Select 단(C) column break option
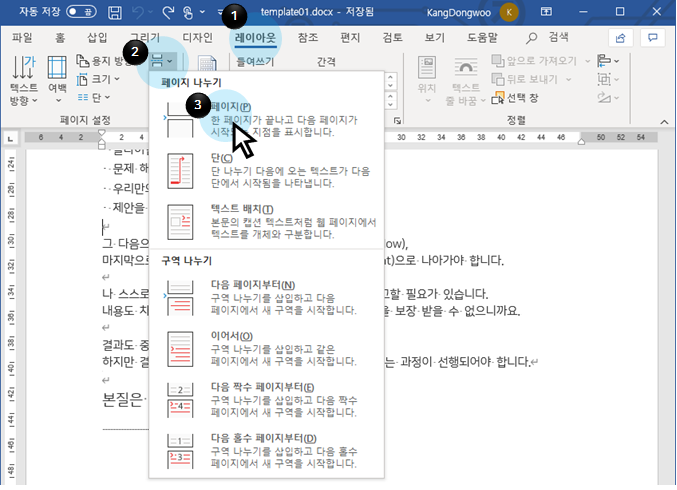The width and height of the screenshot is (677, 490). point(266,171)
